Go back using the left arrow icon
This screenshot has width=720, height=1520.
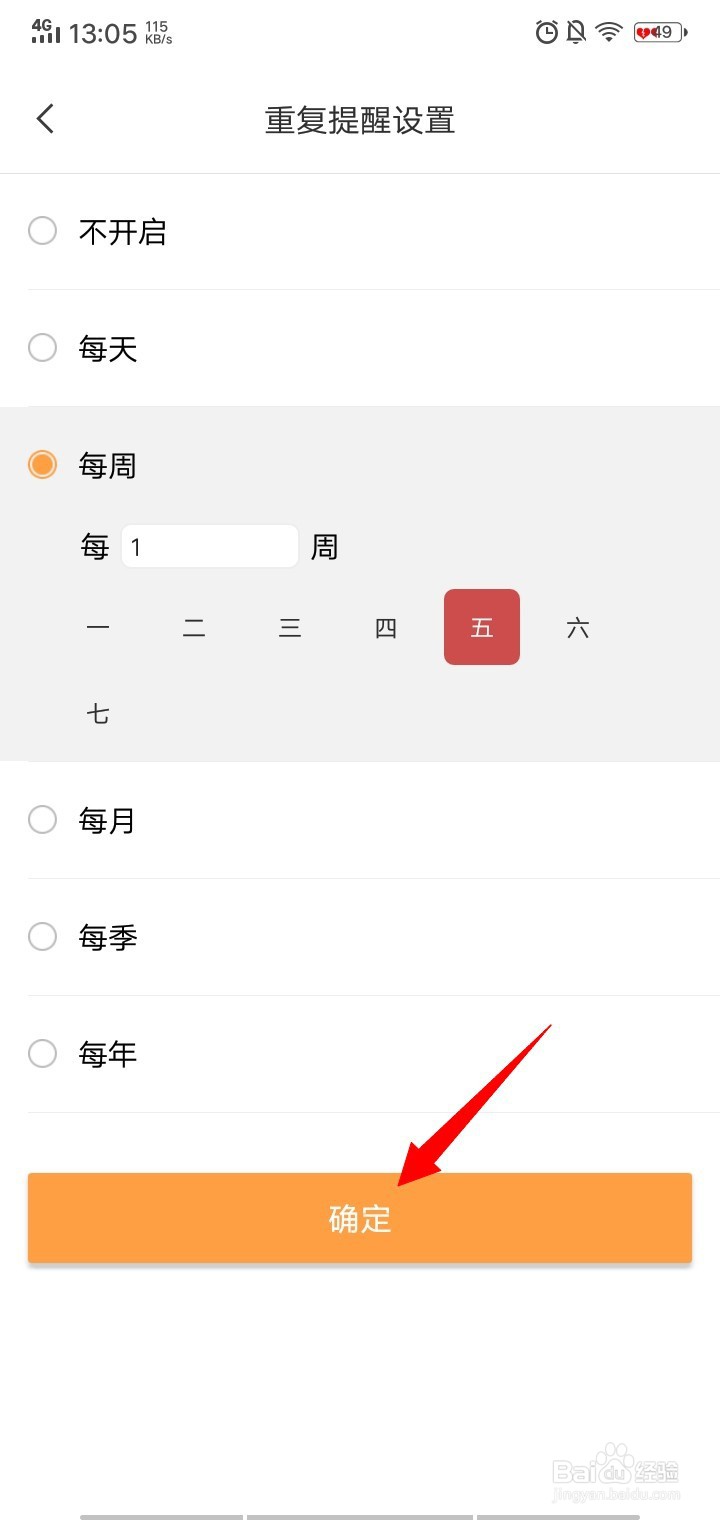[x=45, y=119]
